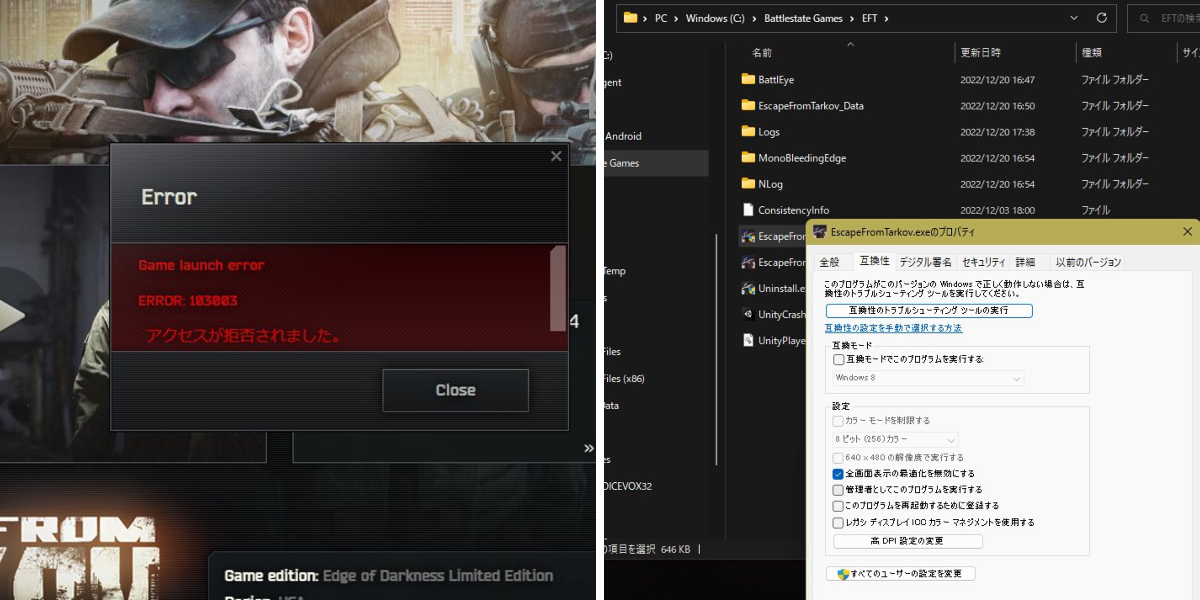Open the address bar history dropdown
This screenshot has width=1200, height=600.
pos(1074,18)
